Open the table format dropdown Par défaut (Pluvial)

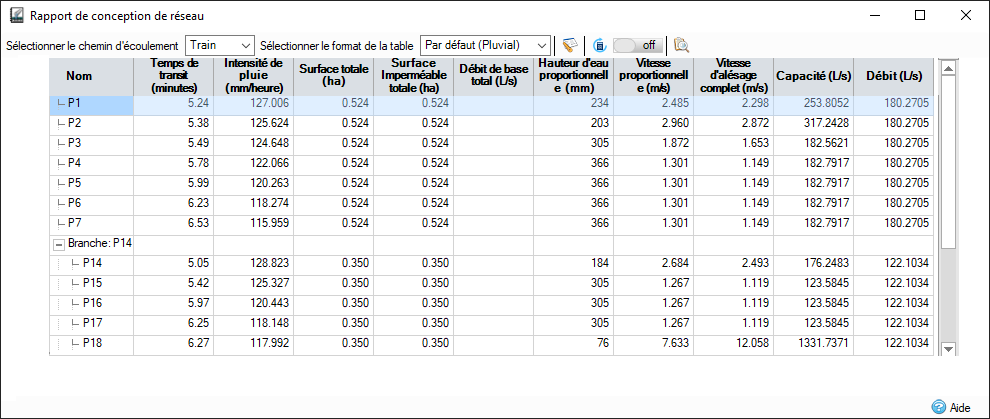485,45
